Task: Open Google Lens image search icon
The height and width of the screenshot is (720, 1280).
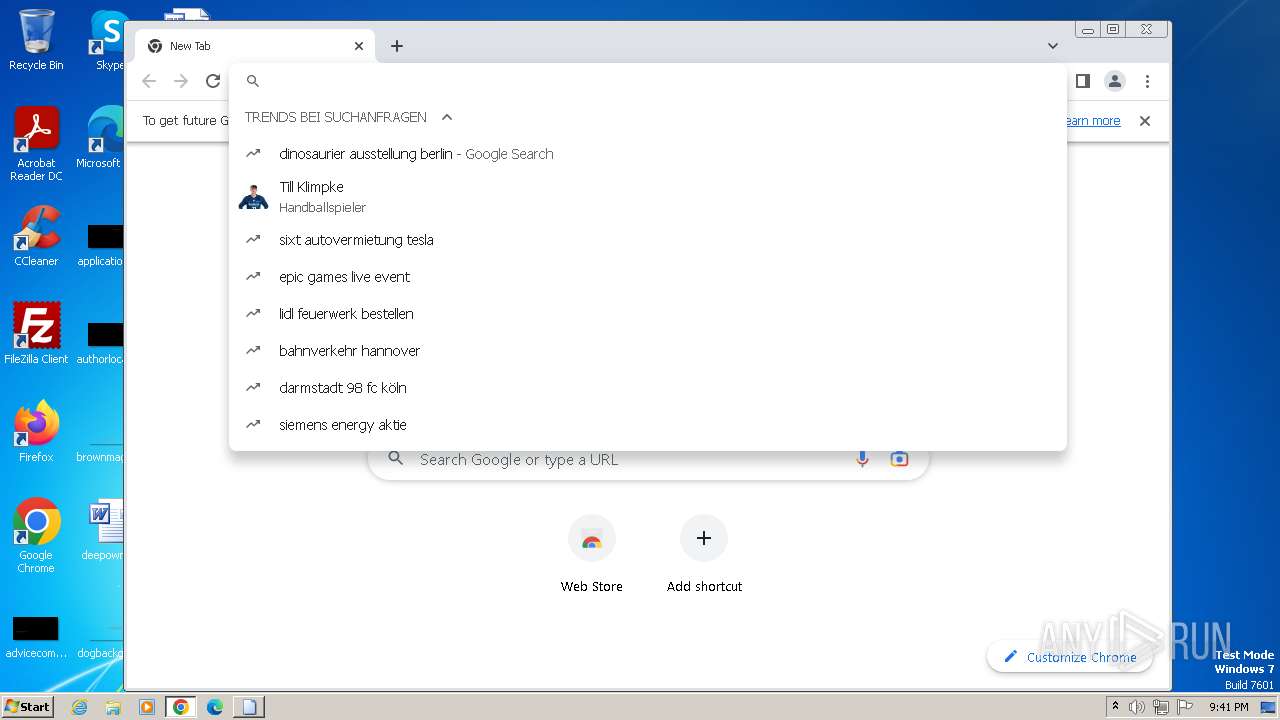Action: point(899,460)
